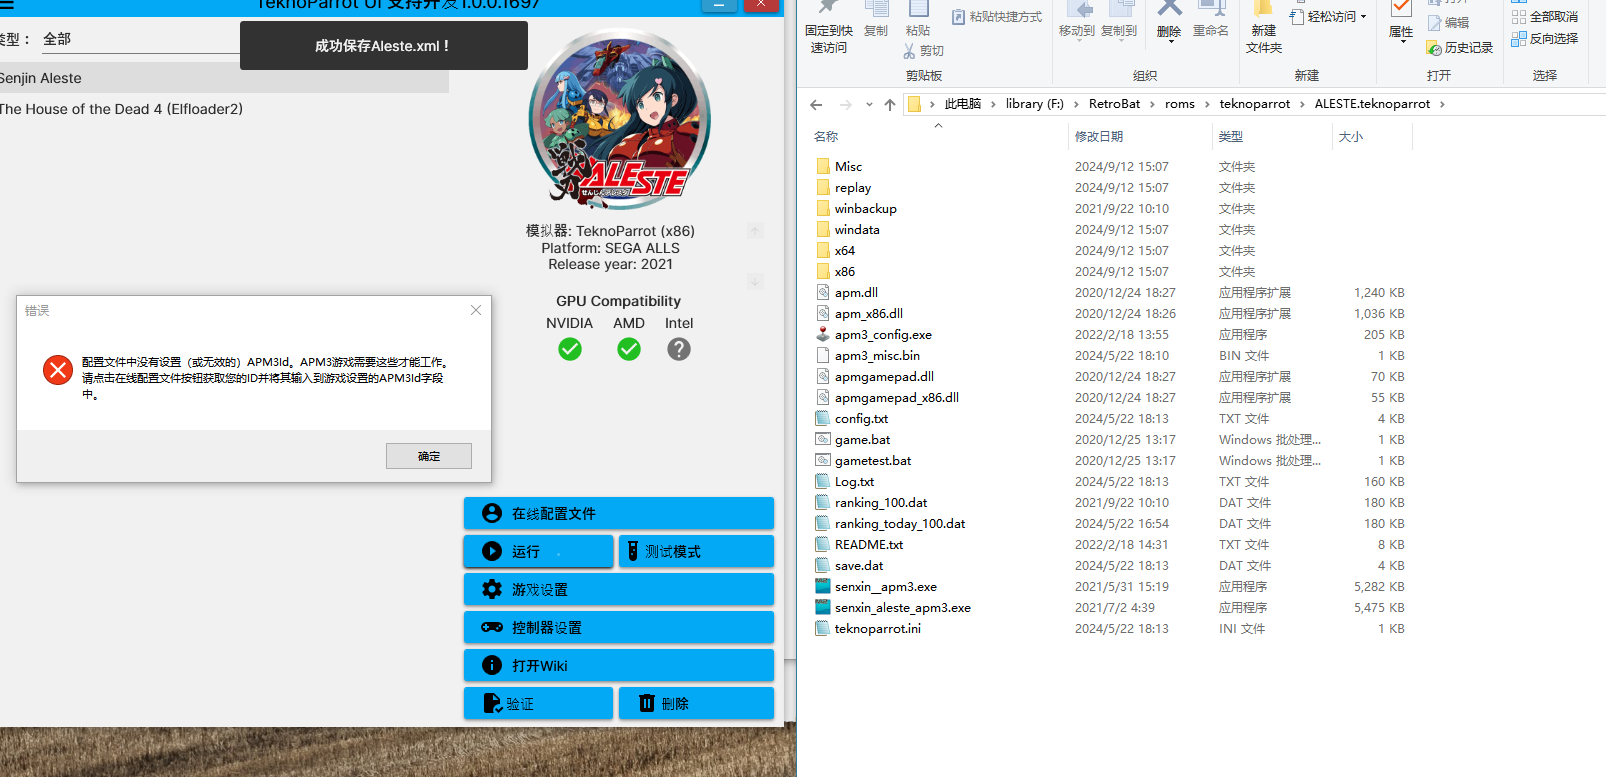Select the Log.txt file

coord(854,481)
